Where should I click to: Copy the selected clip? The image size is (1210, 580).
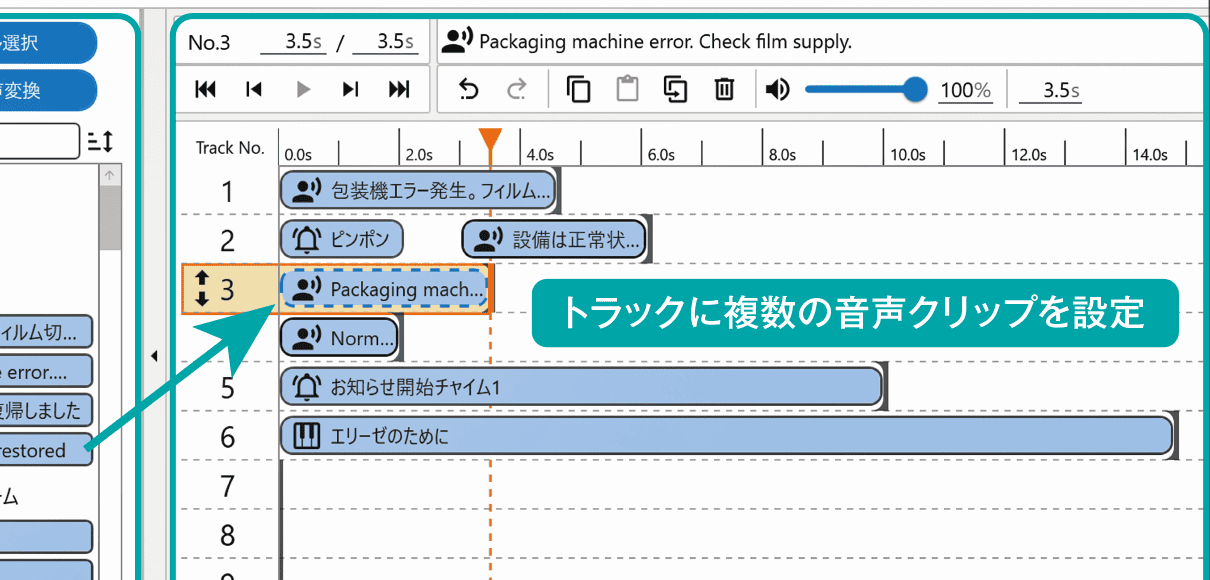coord(579,90)
